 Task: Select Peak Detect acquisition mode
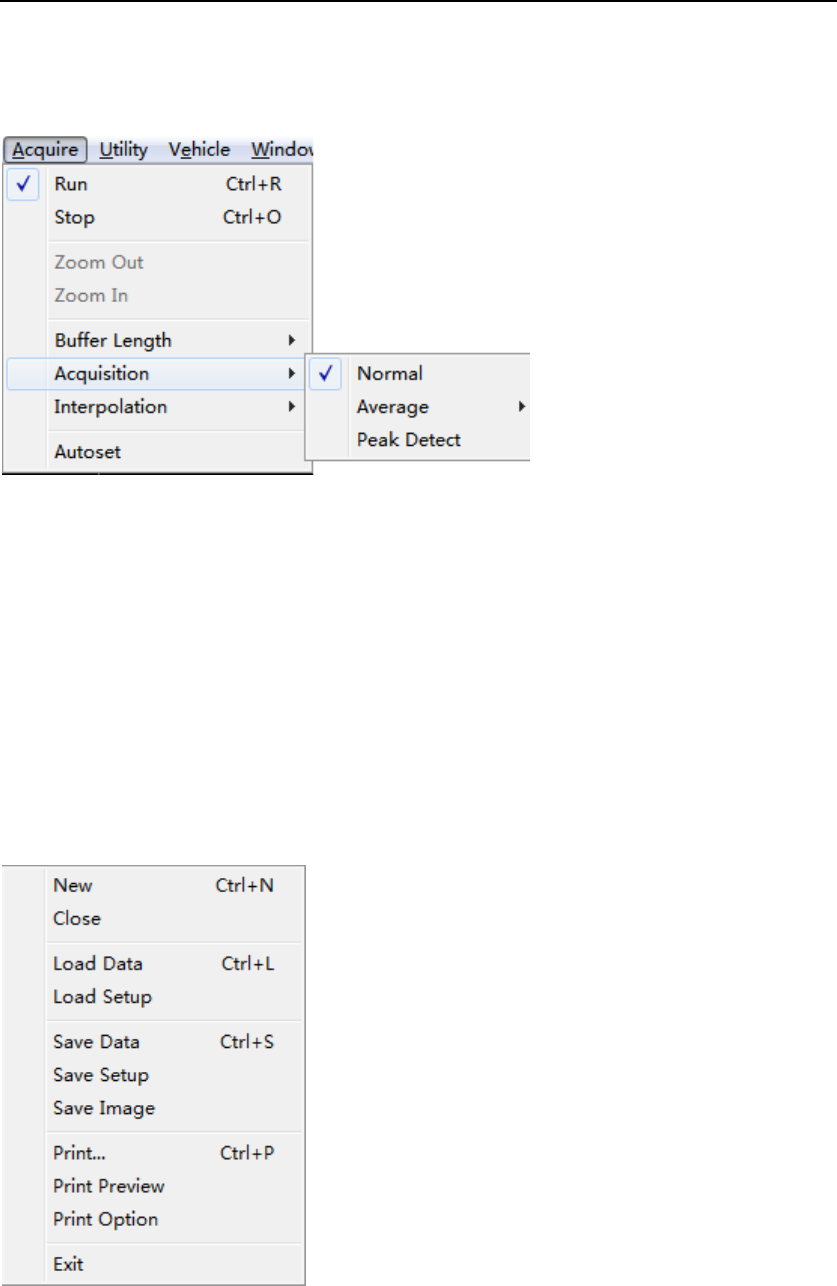click(x=418, y=439)
